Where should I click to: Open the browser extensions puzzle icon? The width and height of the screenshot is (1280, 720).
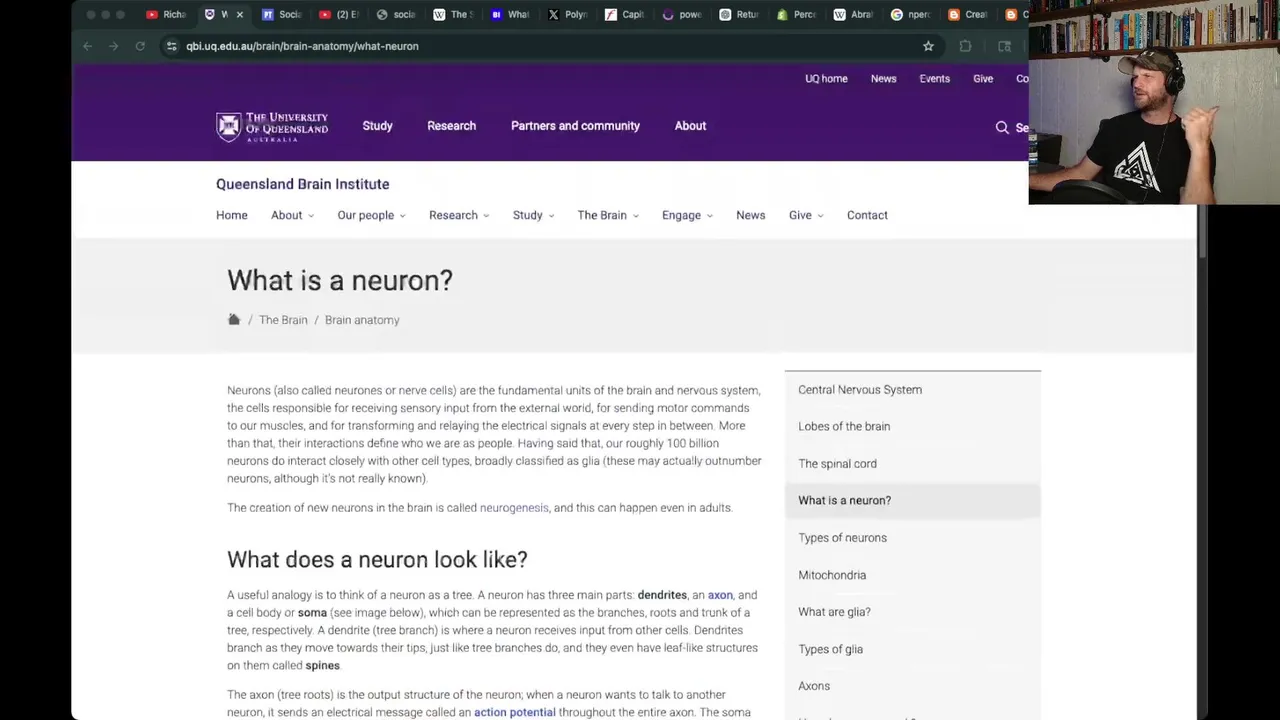[965, 46]
